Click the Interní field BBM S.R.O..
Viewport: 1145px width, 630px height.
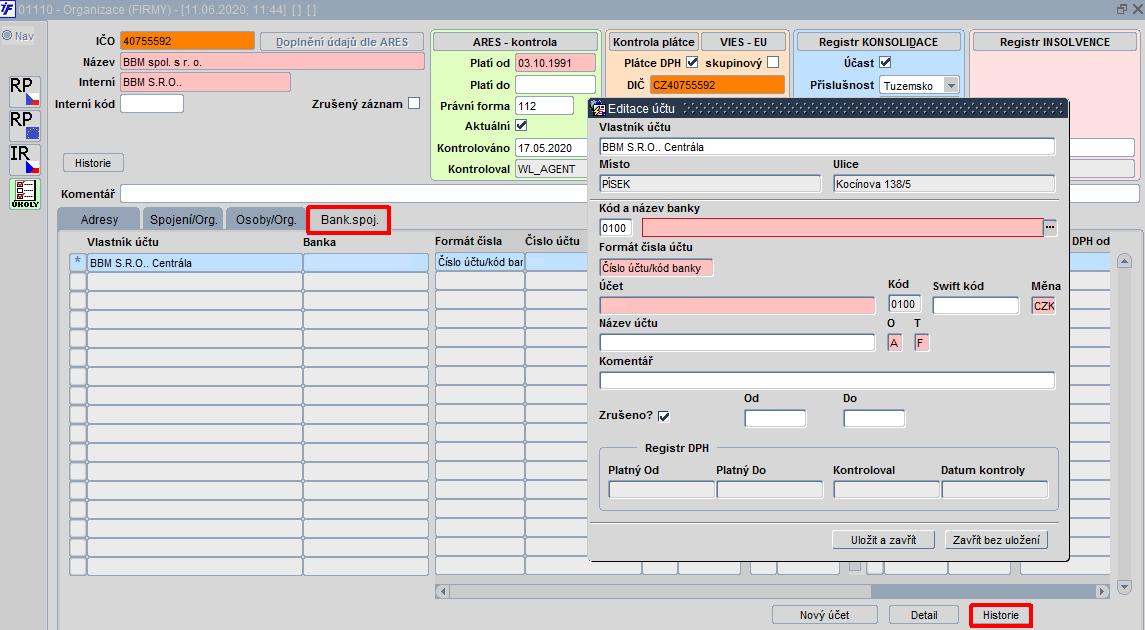pos(205,82)
